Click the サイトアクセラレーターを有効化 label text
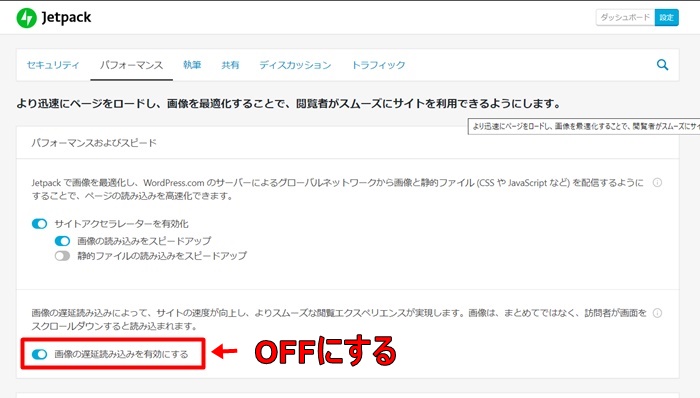 pyautogui.click(x=121, y=224)
